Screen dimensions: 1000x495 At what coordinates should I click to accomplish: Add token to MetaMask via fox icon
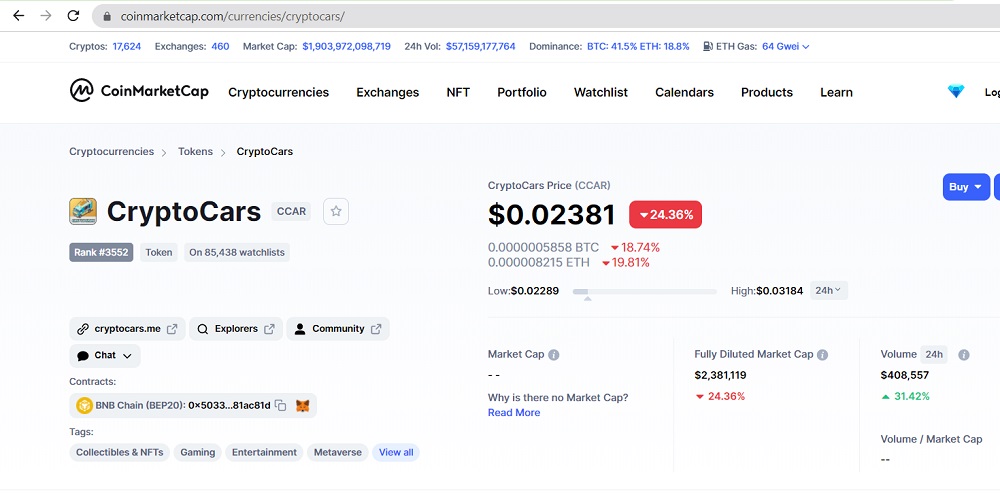click(302, 406)
